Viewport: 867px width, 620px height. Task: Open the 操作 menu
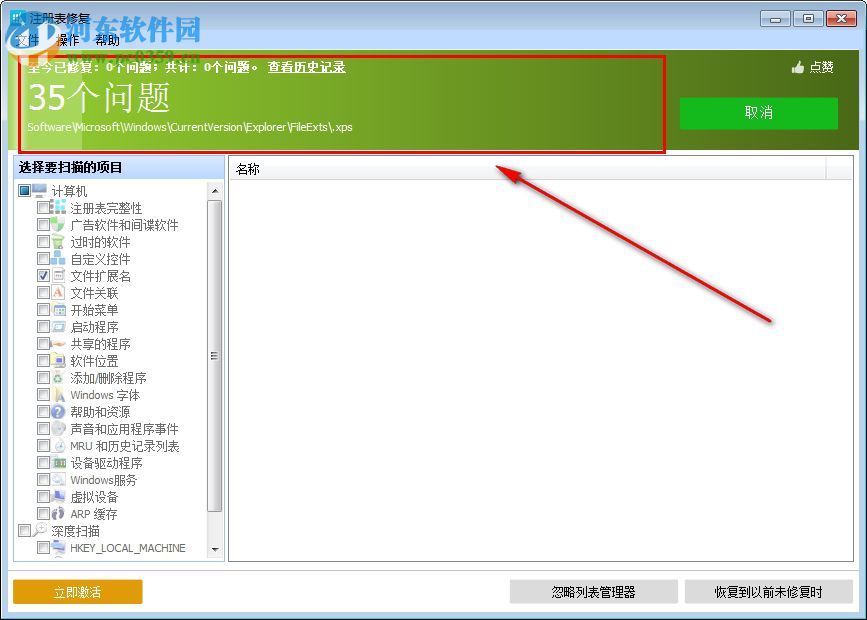(x=65, y=40)
